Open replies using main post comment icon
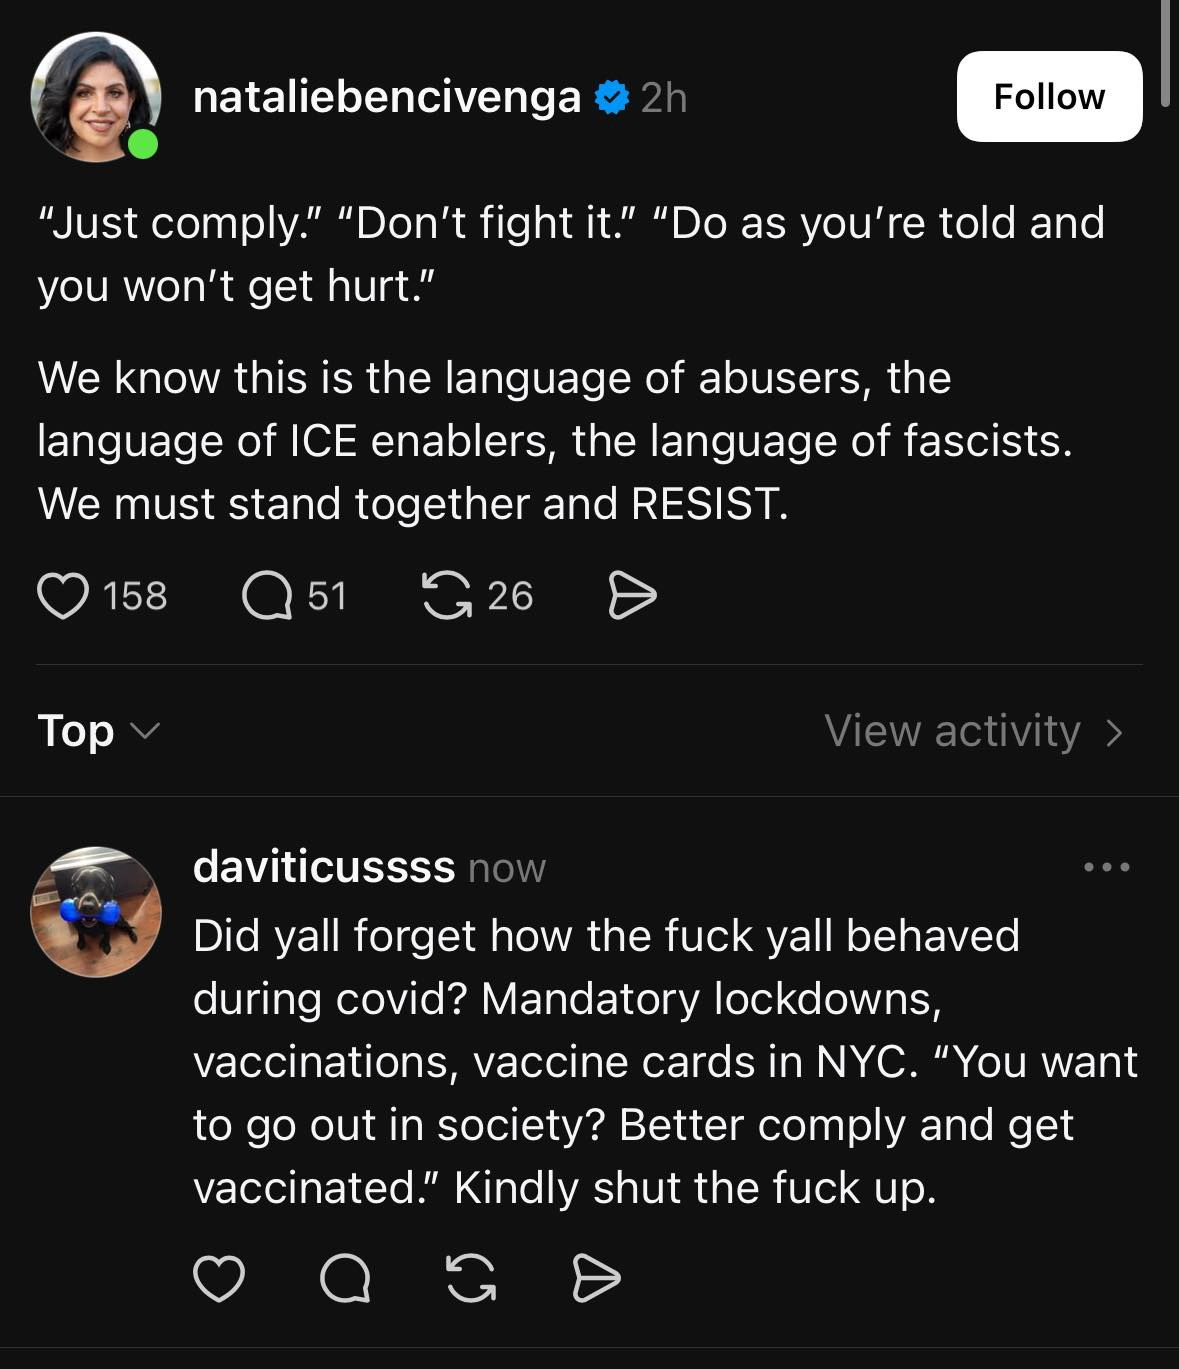Screen dimensions: 1179x1369 point(267,596)
